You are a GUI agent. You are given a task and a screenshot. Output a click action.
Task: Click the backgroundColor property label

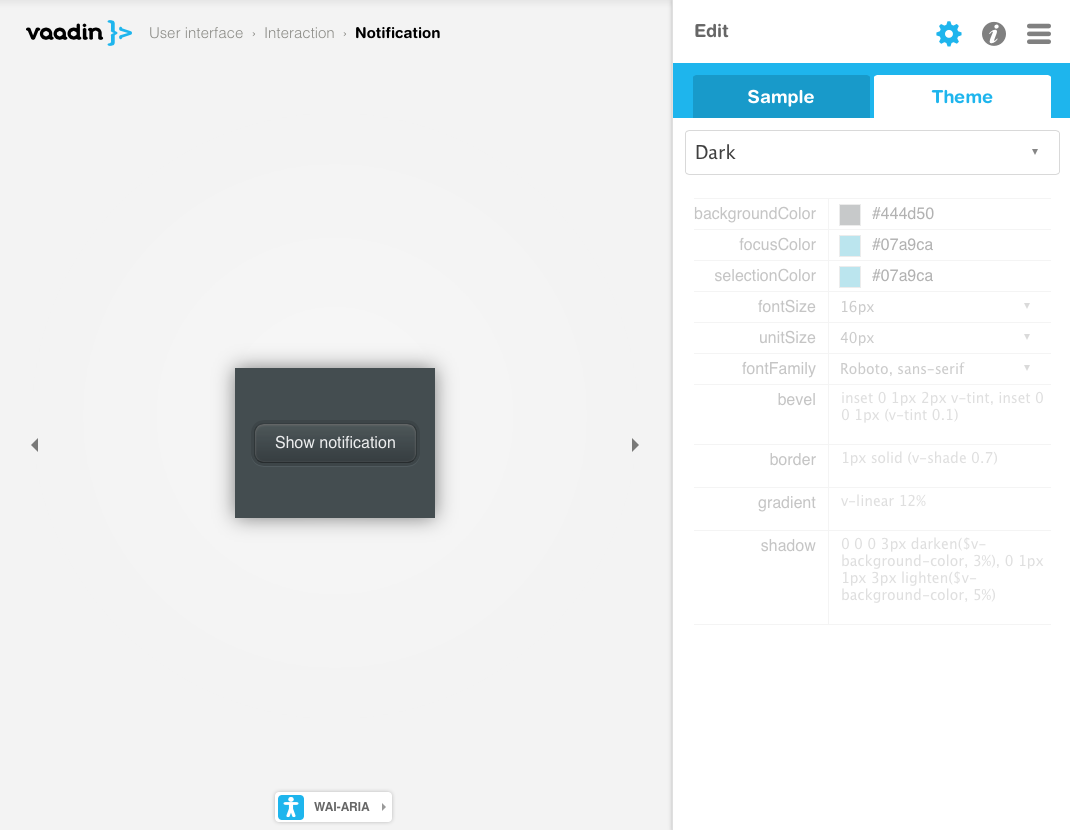point(755,214)
